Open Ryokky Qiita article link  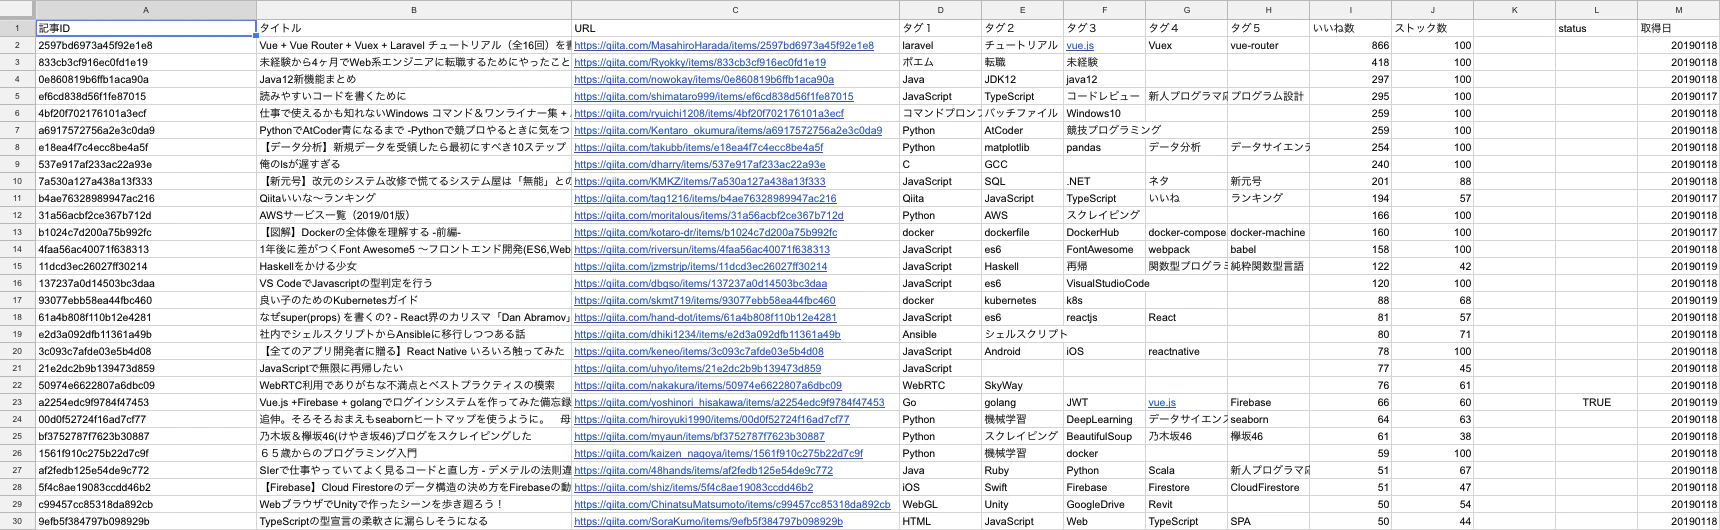click(700, 62)
